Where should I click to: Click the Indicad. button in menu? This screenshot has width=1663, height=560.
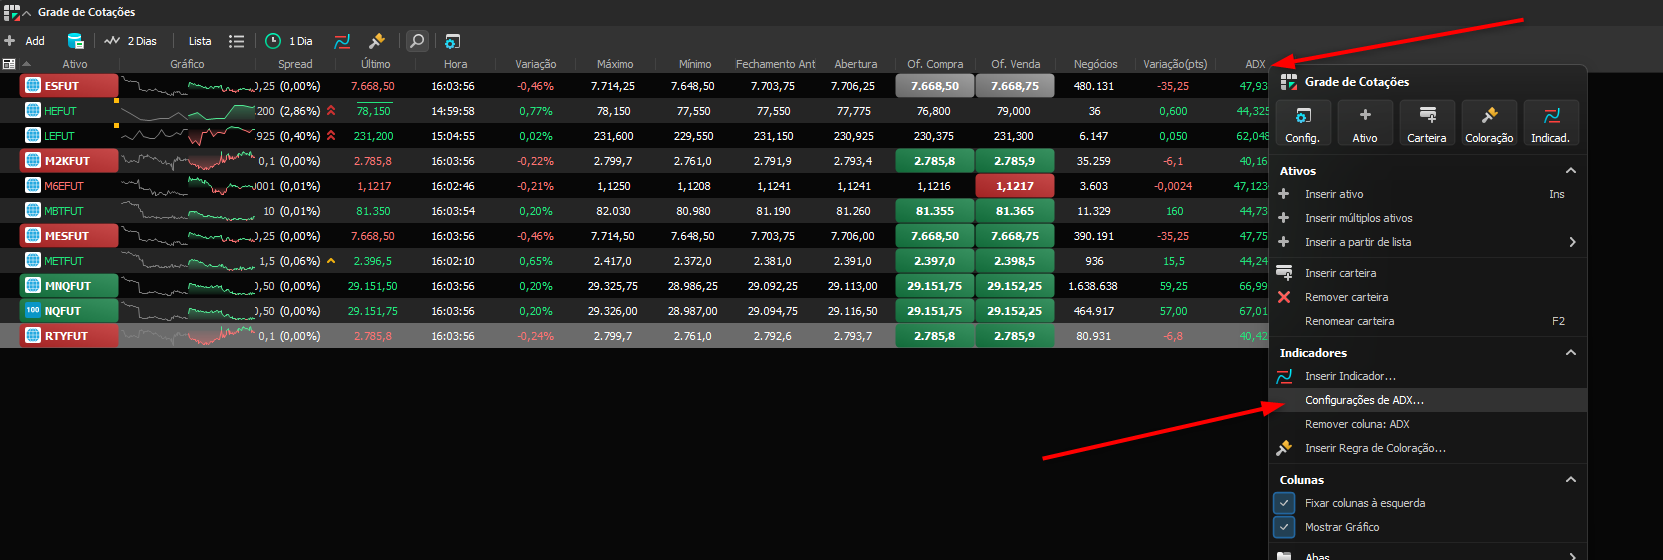tap(1551, 123)
